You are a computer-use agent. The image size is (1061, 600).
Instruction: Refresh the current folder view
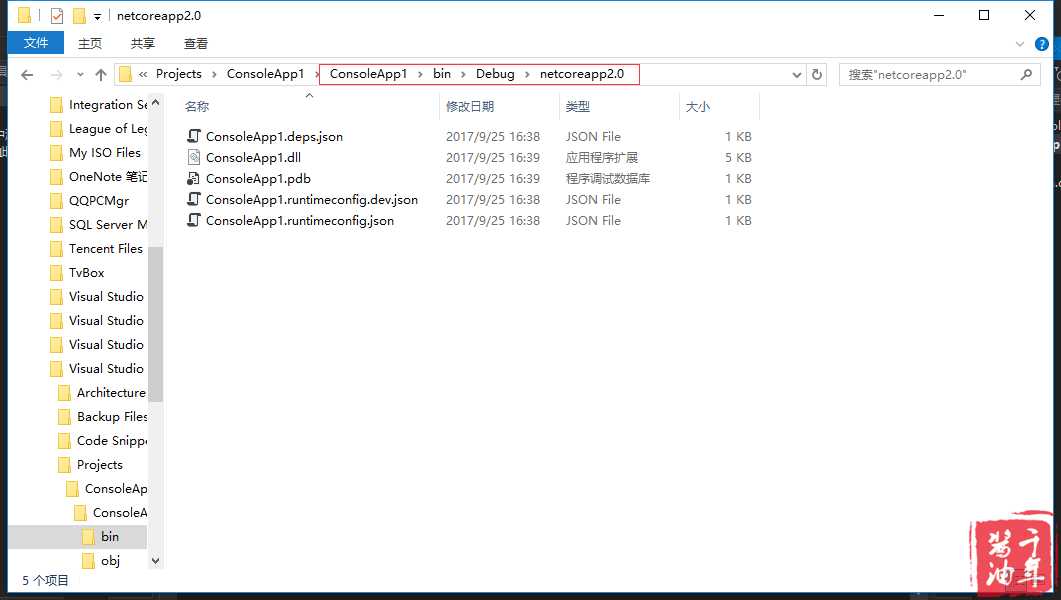[x=817, y=75]
